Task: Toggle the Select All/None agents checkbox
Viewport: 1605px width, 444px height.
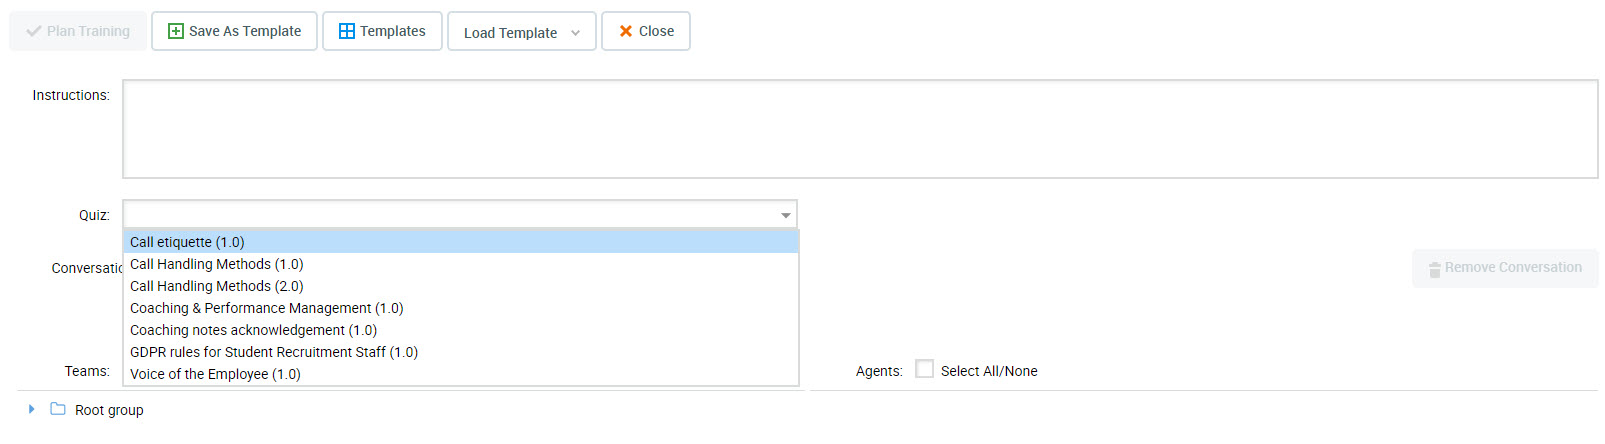Action: tap(925, 369)
